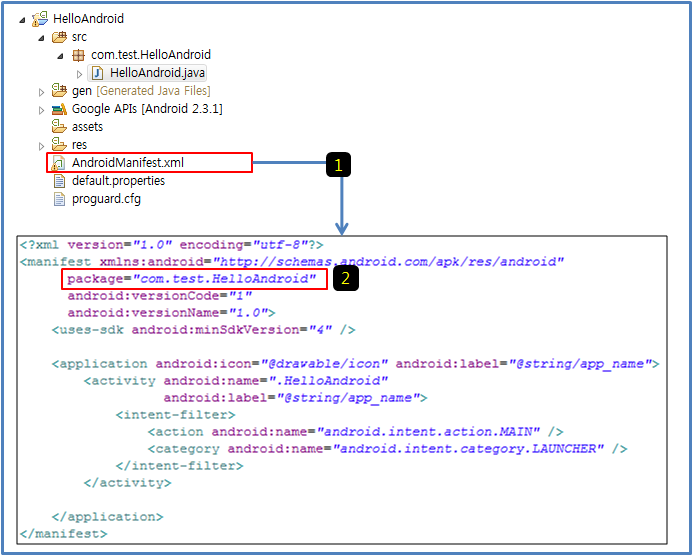The width and height of the screenshot is (693, 556).
Task: Select the res folder label
Action: click(x=80, y=145)
